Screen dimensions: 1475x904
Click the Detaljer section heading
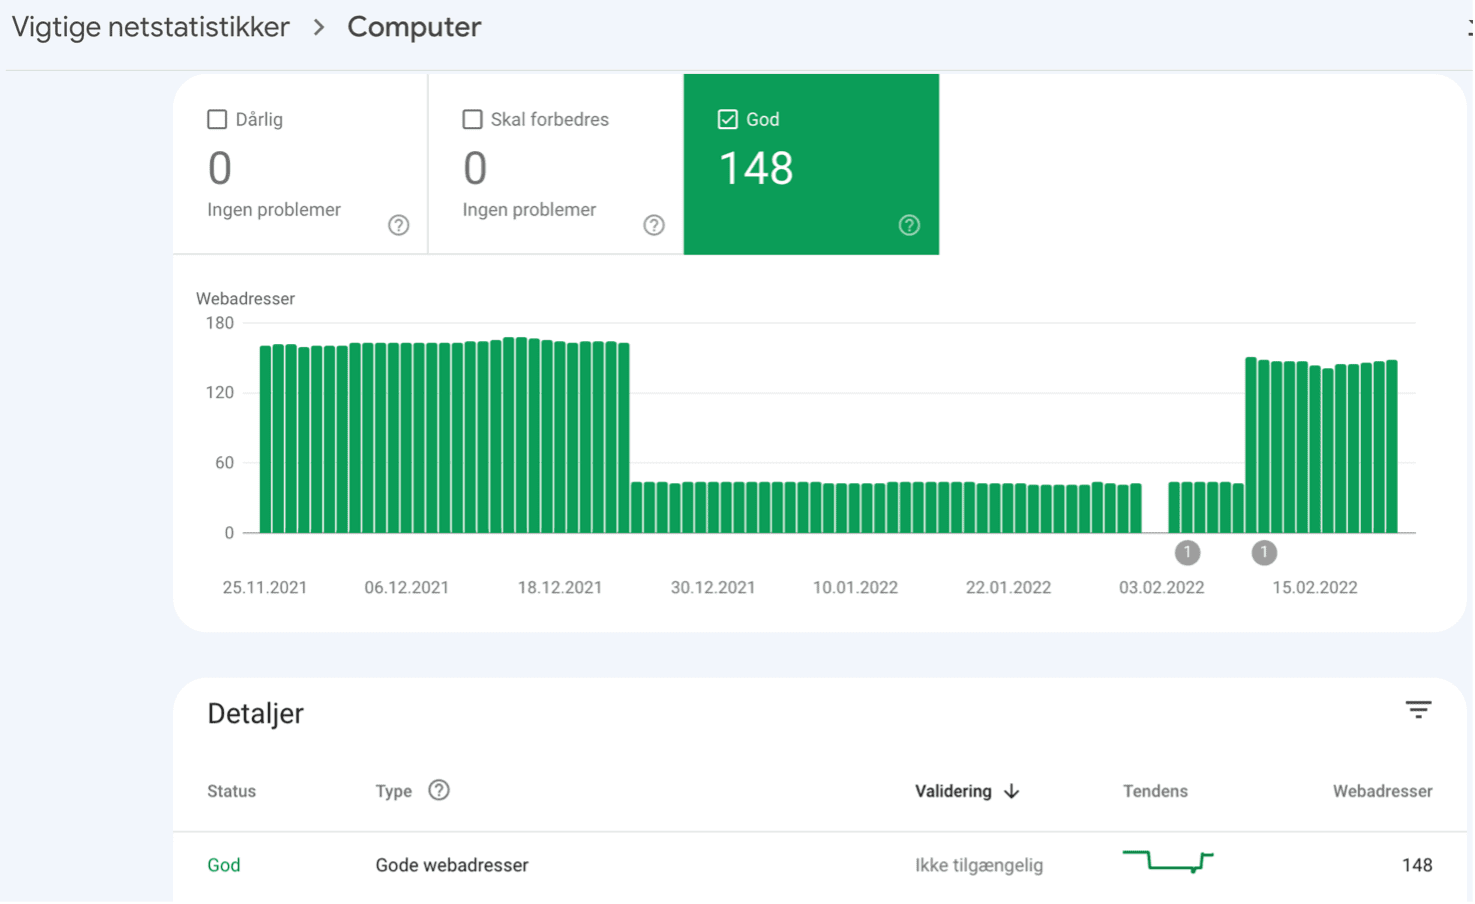coord(255,713)
